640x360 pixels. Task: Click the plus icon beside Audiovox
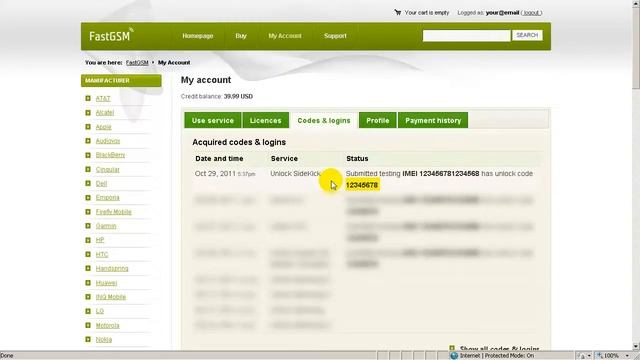88,141
